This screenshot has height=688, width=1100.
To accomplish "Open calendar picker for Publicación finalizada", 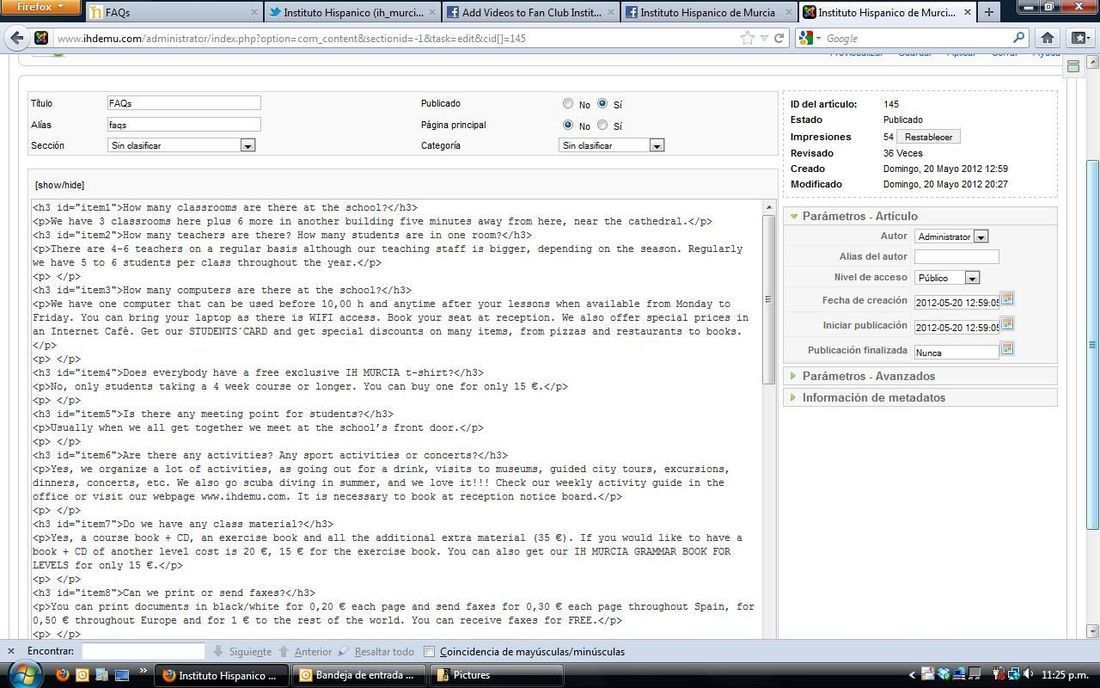I will click(1007, 349).
